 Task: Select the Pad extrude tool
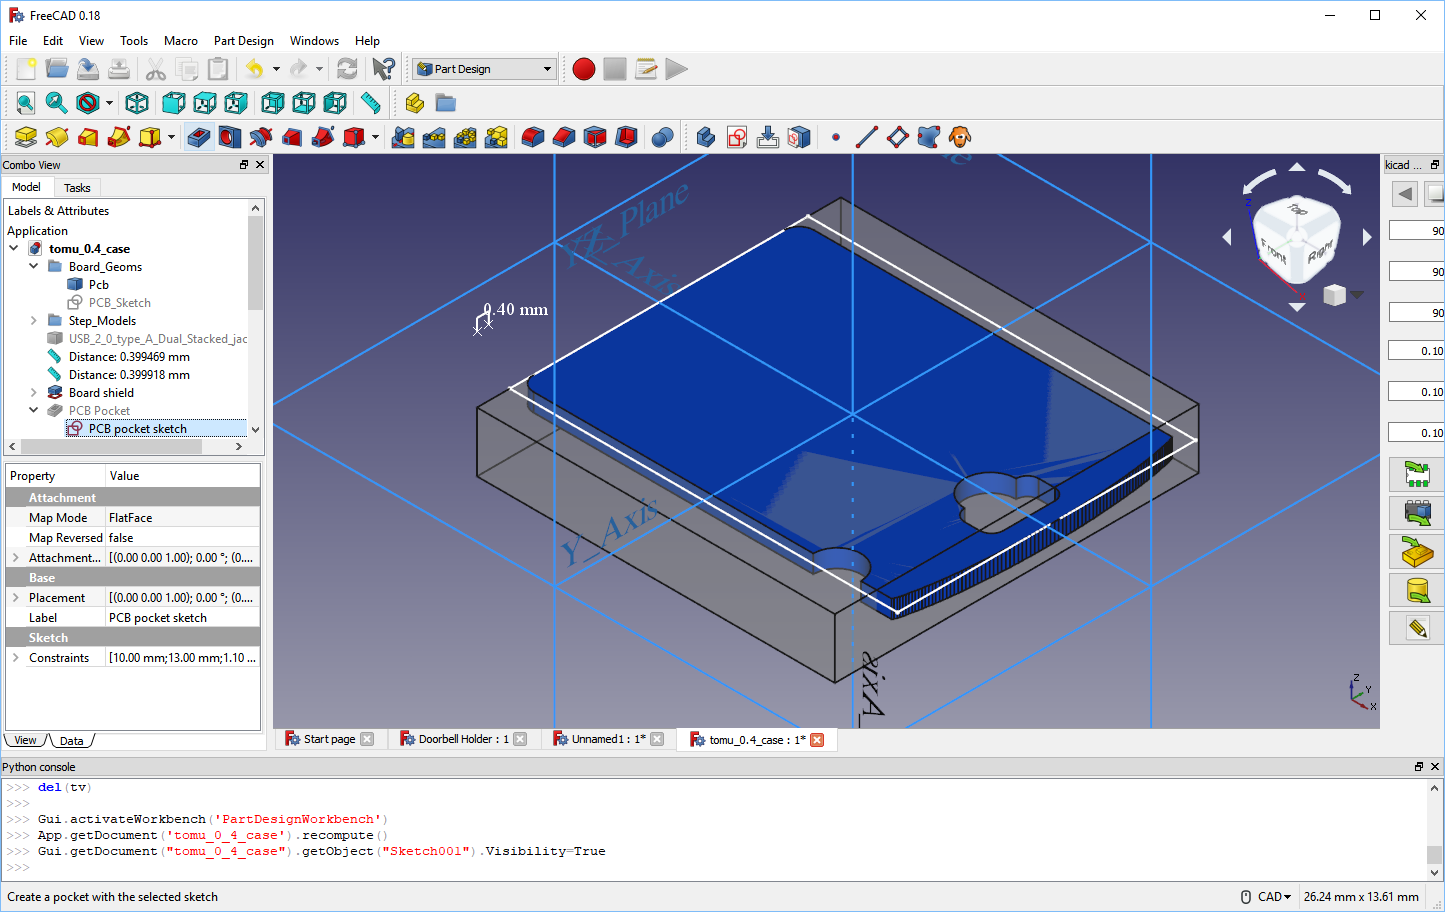(26, 137)
